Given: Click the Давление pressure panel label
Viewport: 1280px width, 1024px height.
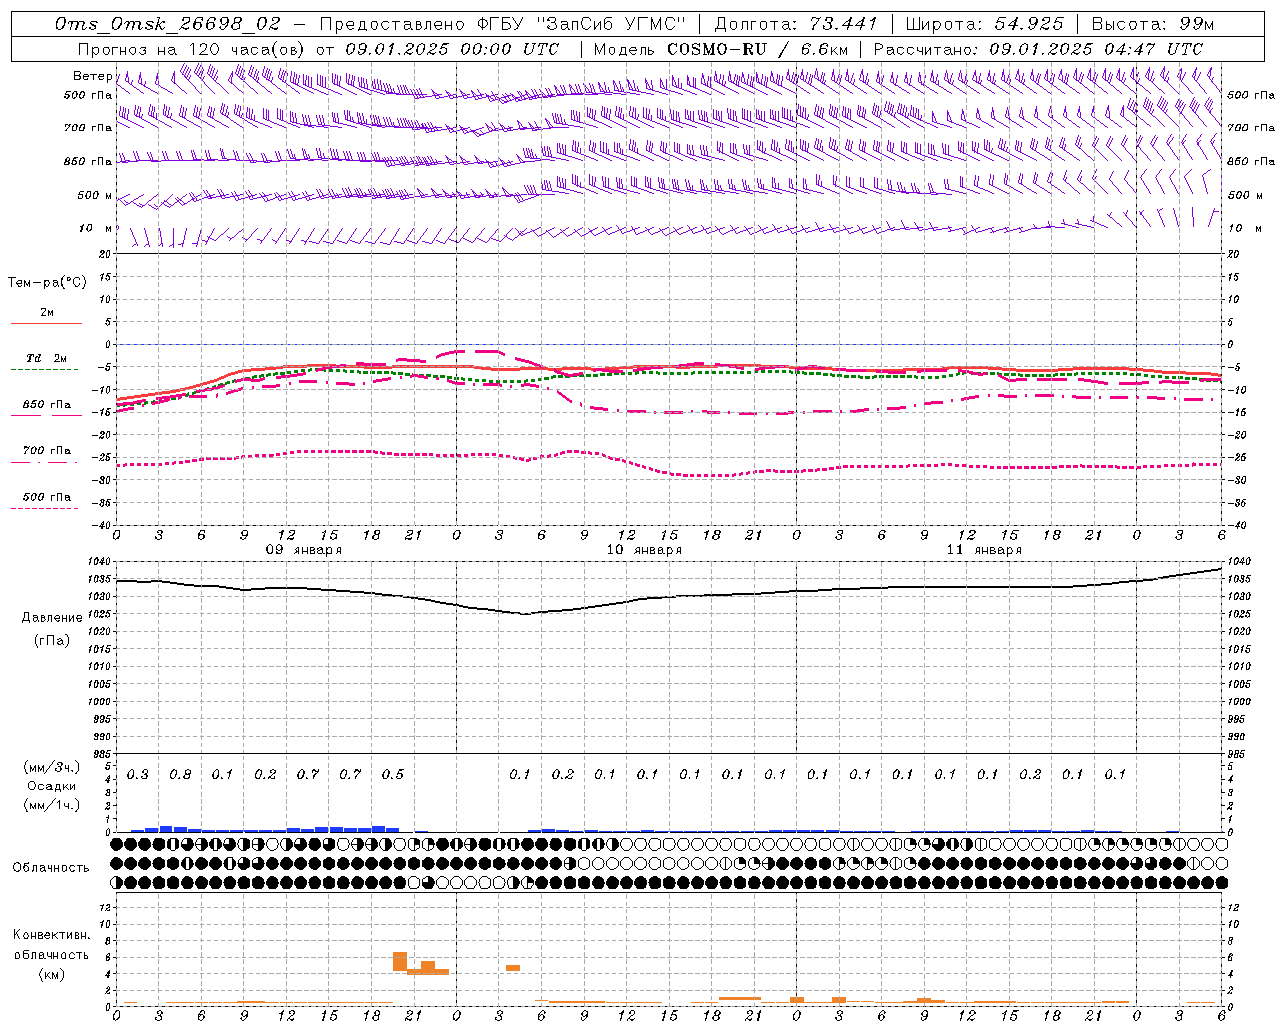Looking at the screenshot, I should coord(52,617).
